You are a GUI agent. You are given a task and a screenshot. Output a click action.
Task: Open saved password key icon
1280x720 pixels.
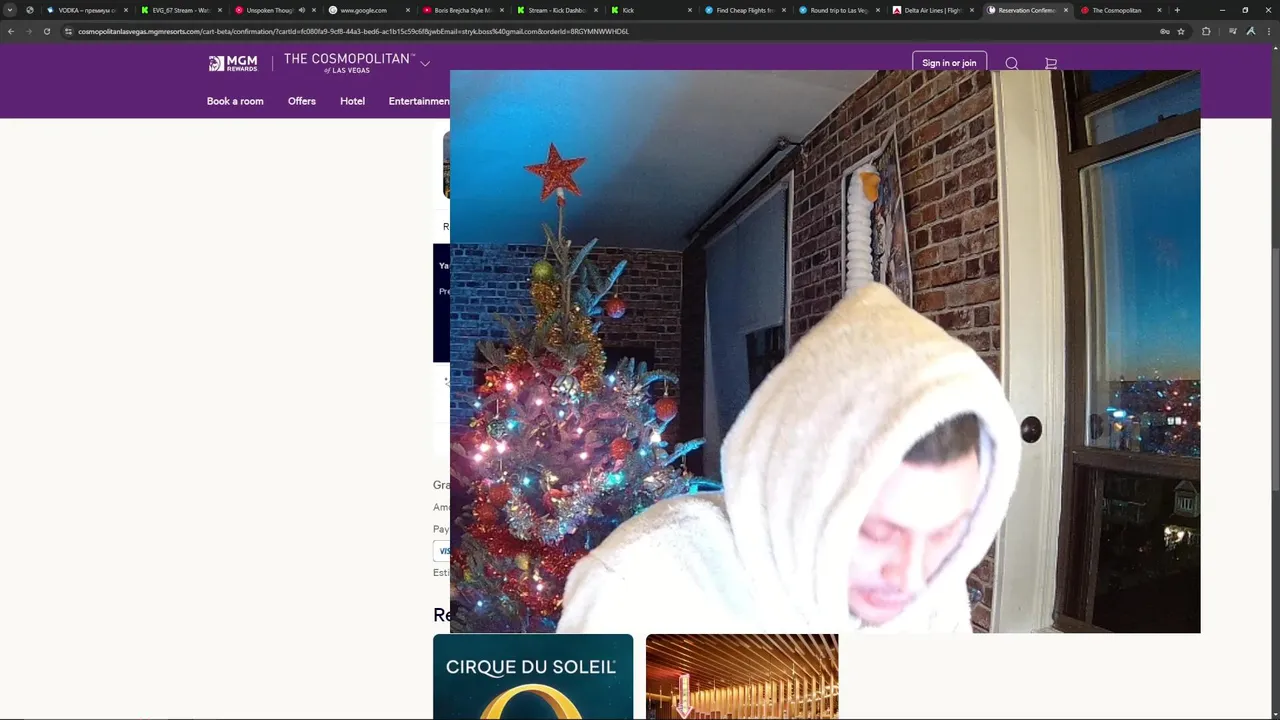click(x=1165, y=31)
